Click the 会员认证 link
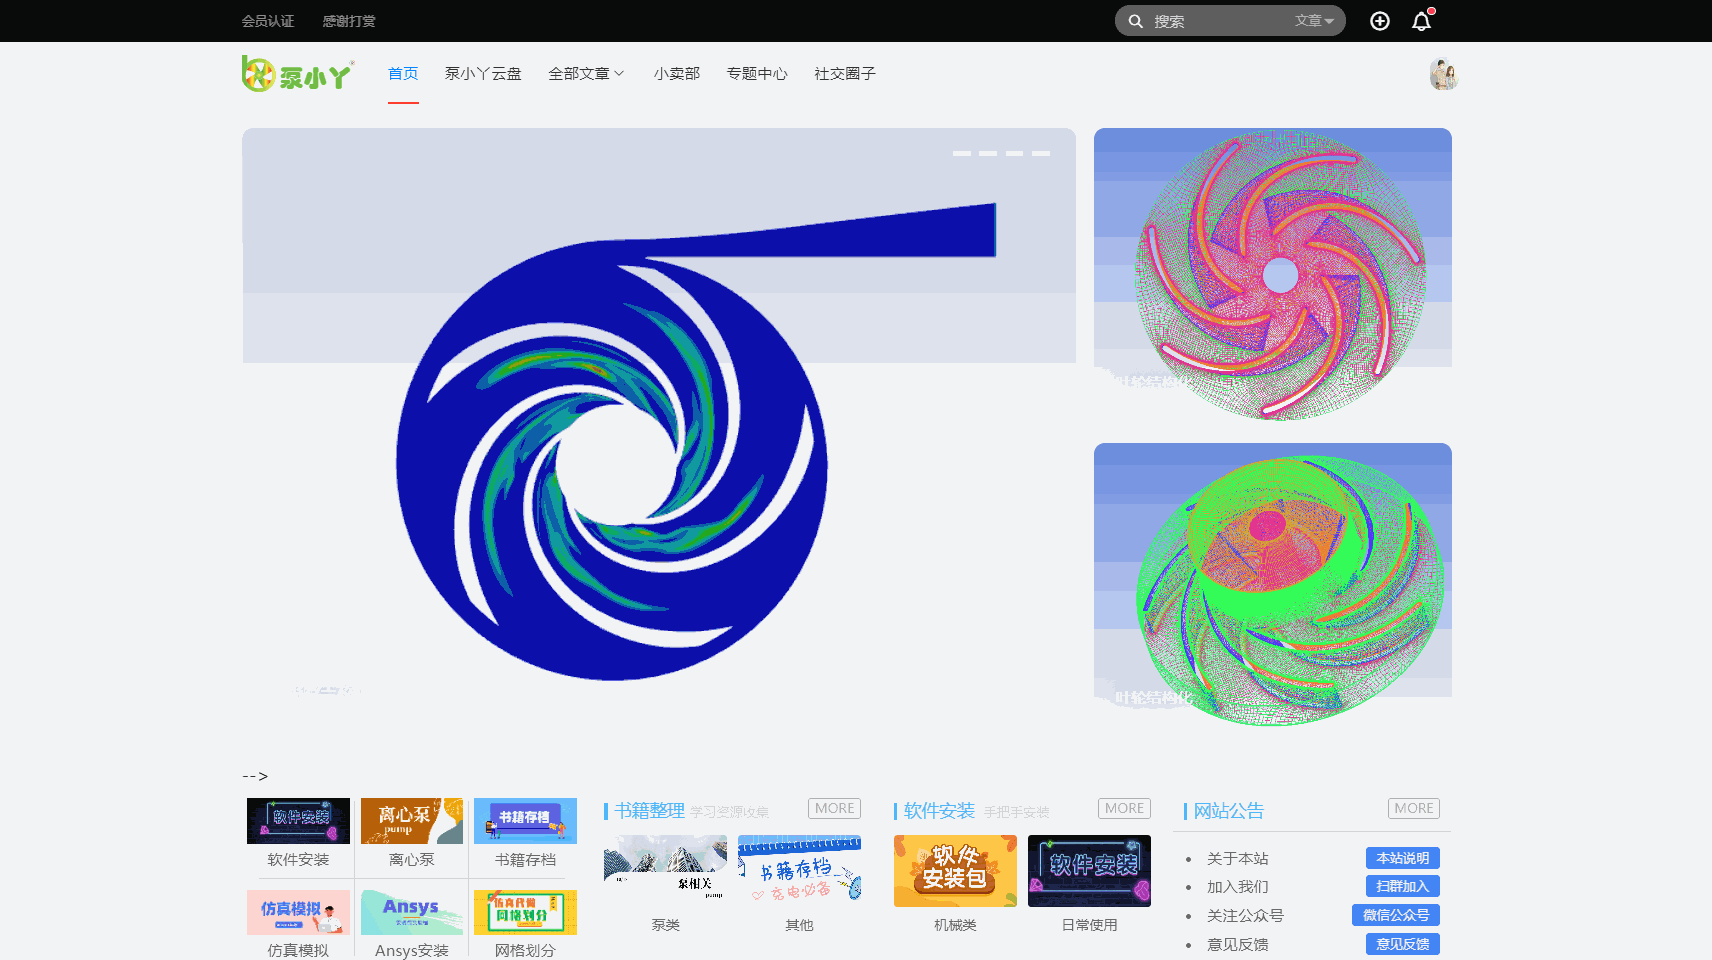Image resolution: width=1712 pixels, height=960 pixels. (268, 21)
